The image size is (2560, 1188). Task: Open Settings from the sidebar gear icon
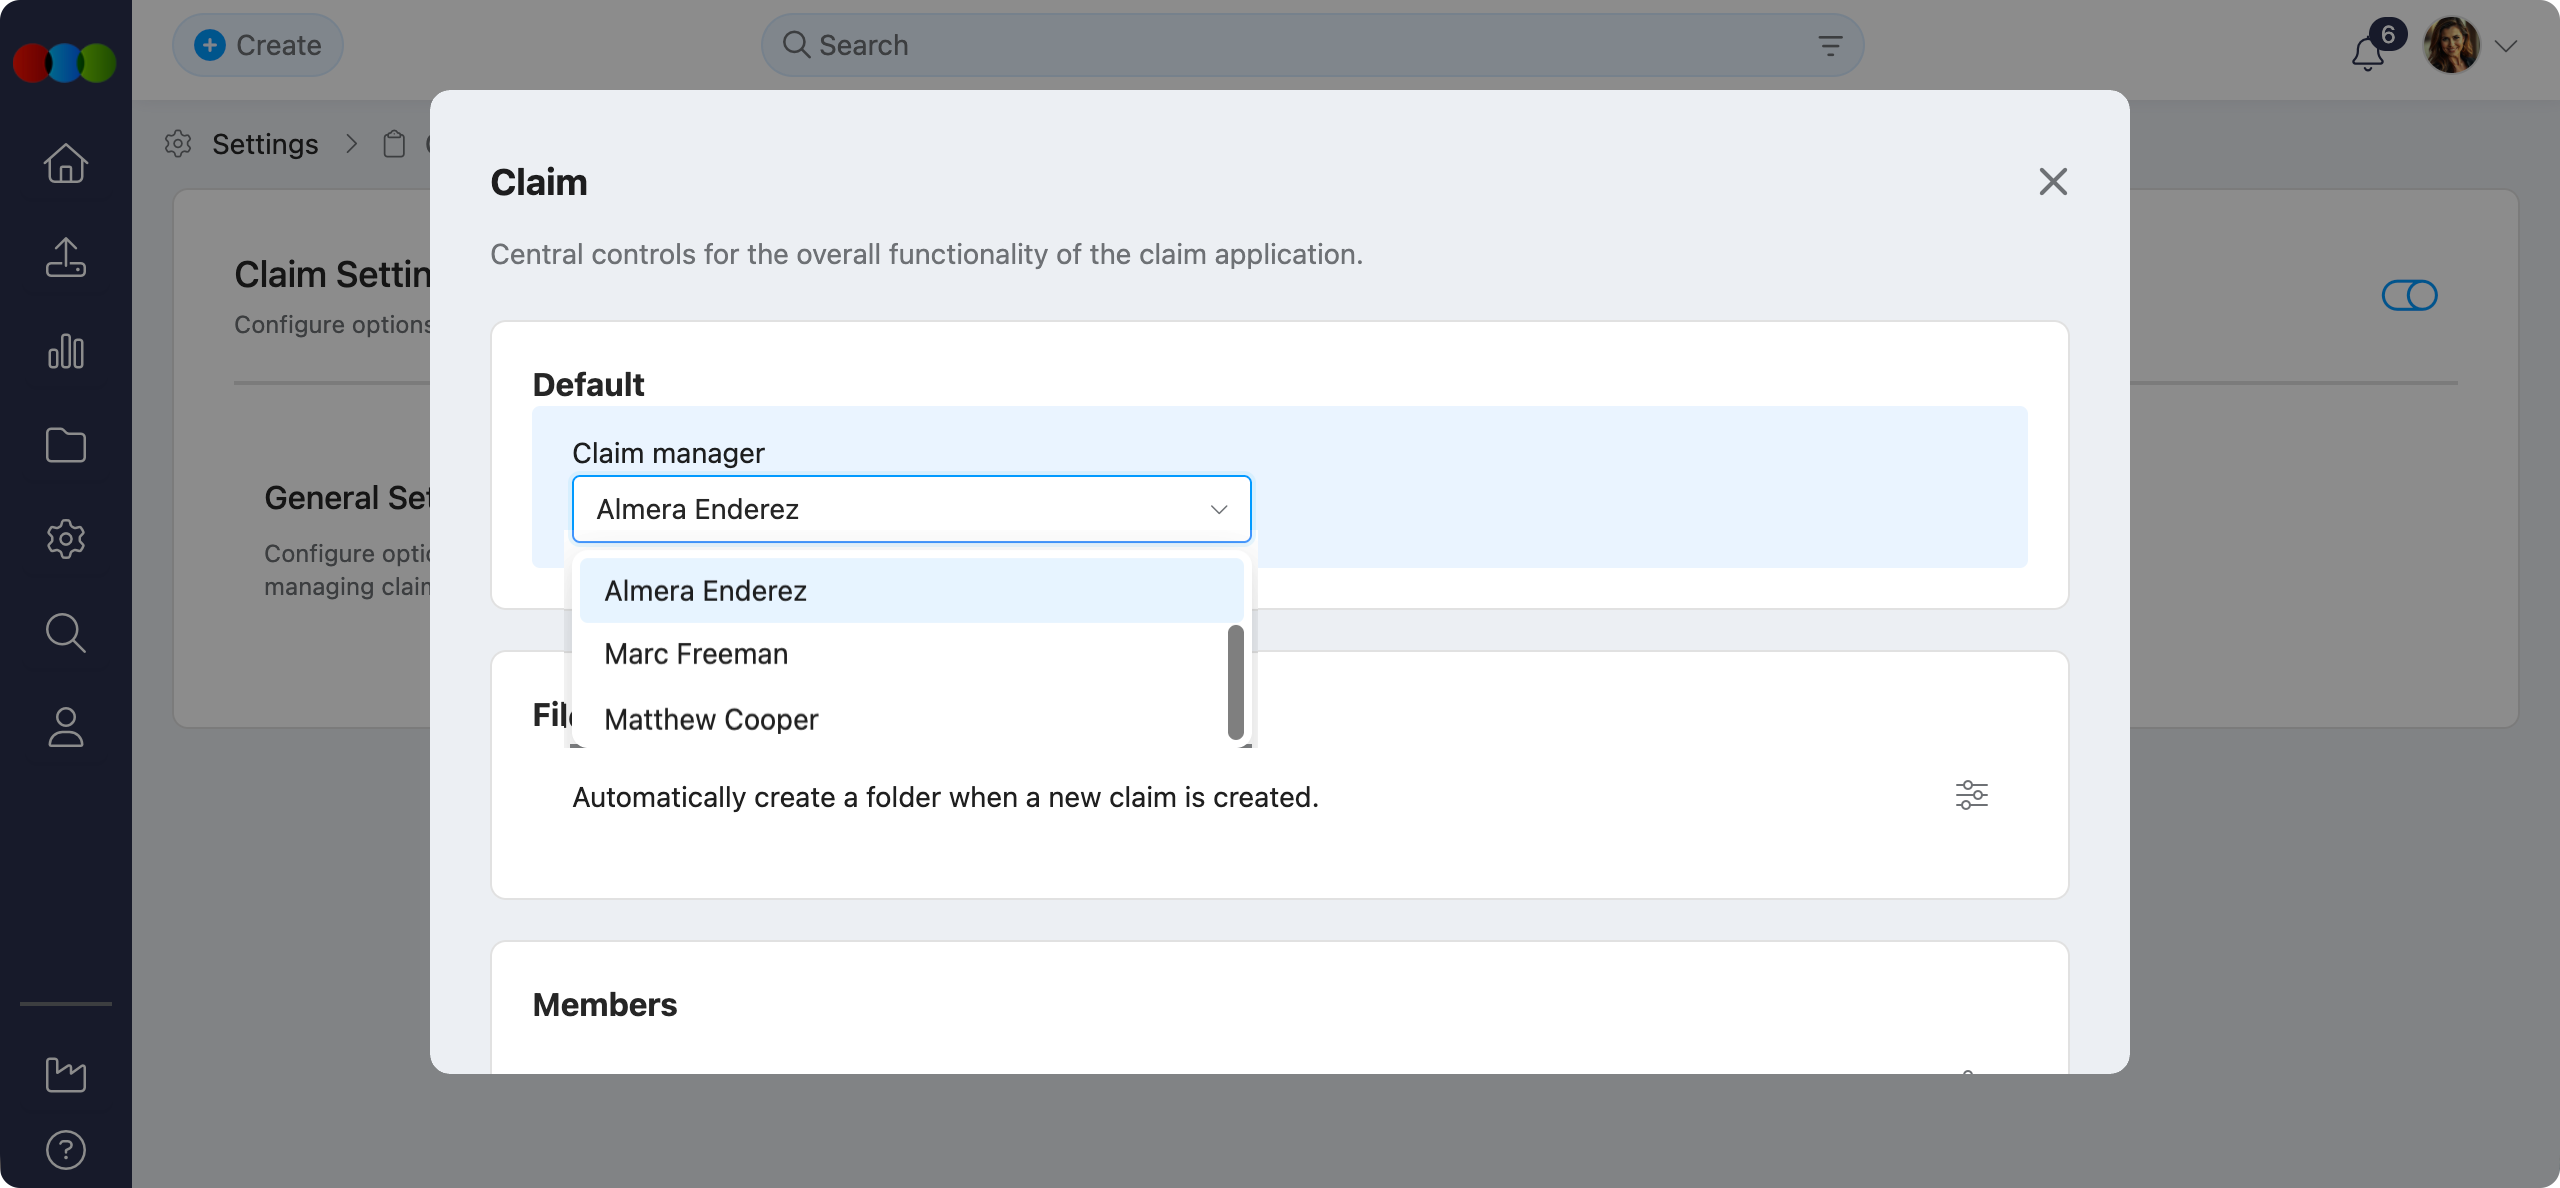[65, 539]
